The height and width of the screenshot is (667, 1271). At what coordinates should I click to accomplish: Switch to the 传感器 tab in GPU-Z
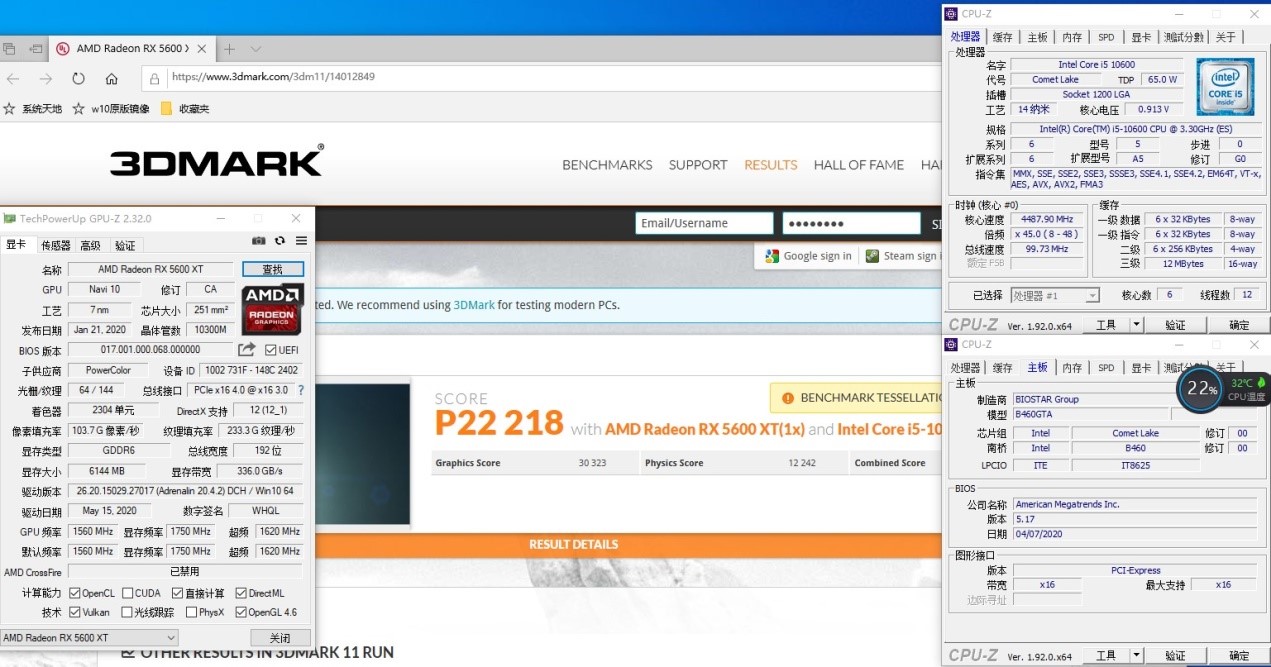56,246
